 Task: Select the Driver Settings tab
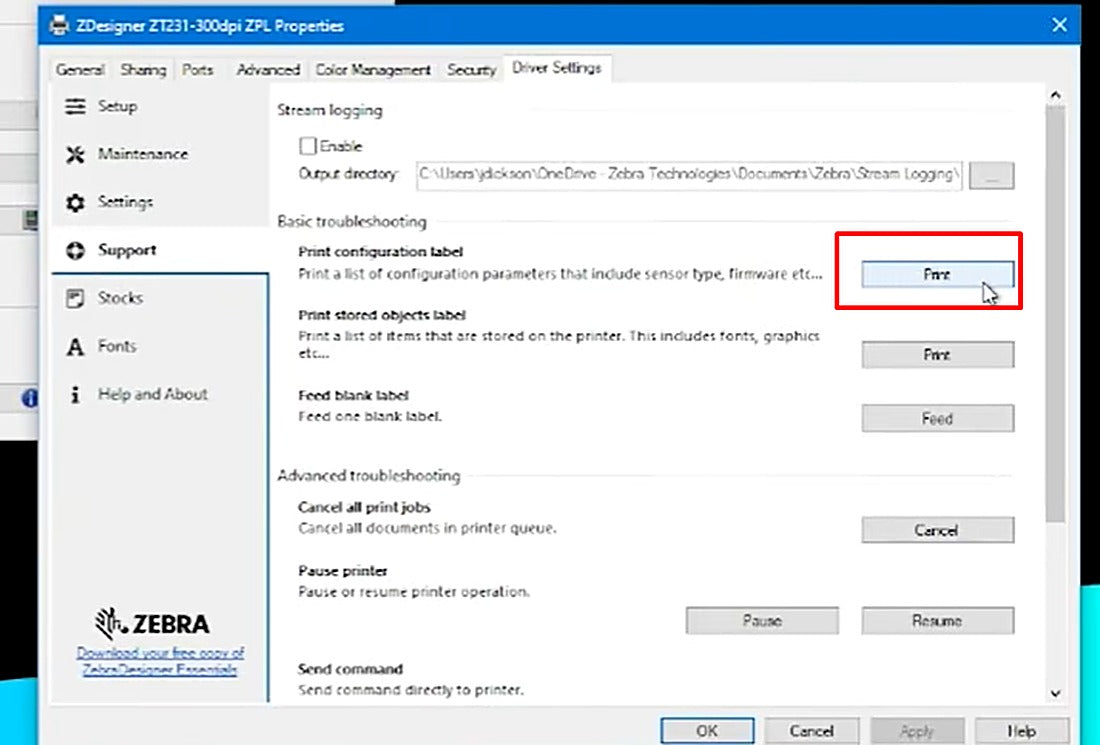(557, 68)
